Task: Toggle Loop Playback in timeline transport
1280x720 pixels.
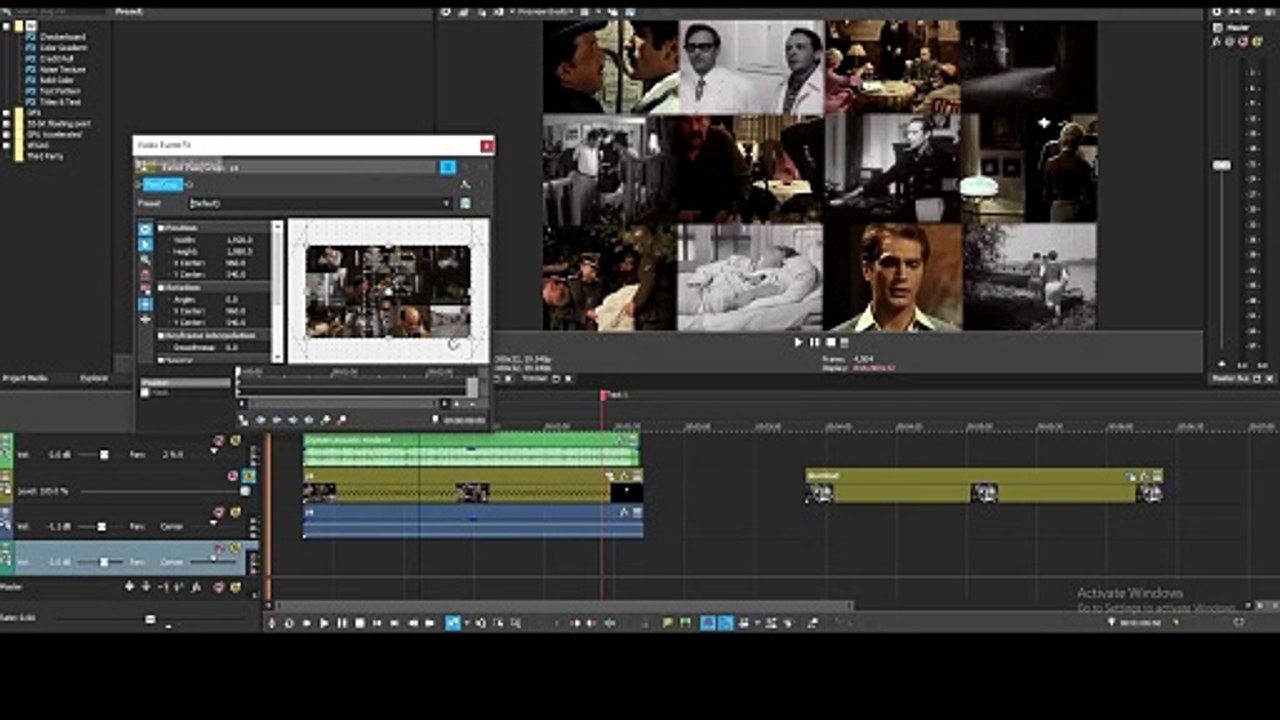Action: 289,623
